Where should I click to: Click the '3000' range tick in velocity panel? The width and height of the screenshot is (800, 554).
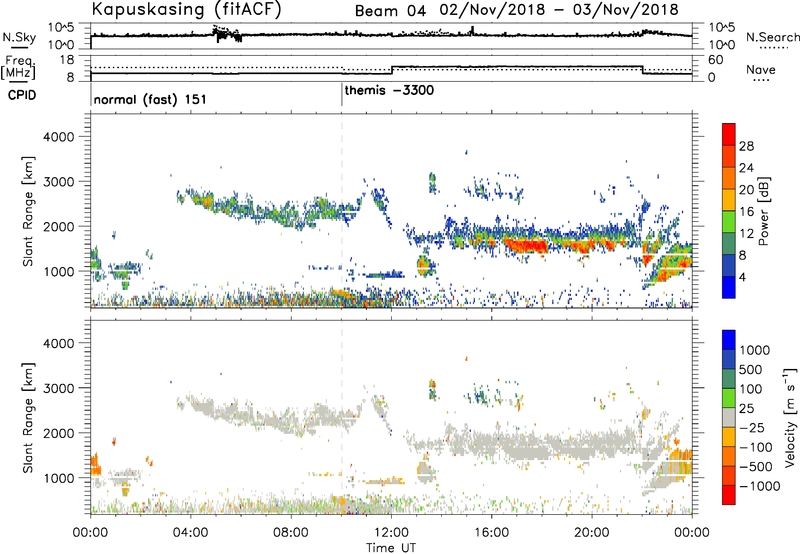[58, 388]
